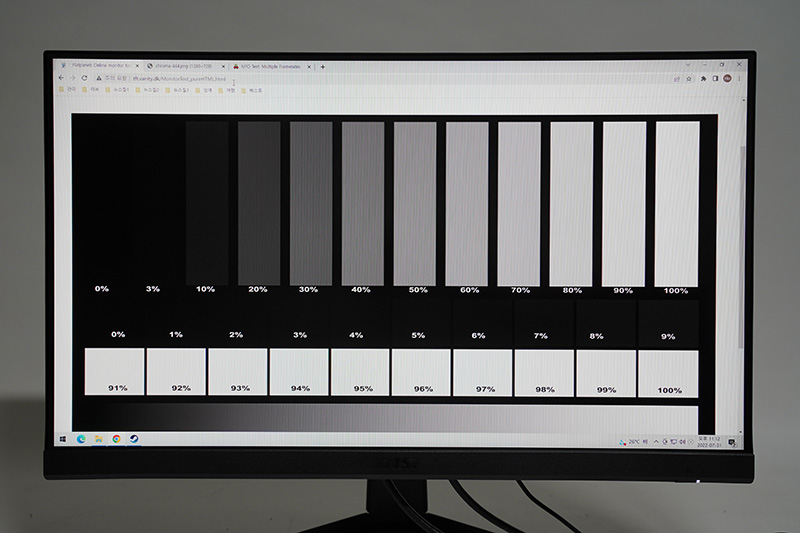
Task: Go back with the browser back arrow
Action: (x=61, y=78)
